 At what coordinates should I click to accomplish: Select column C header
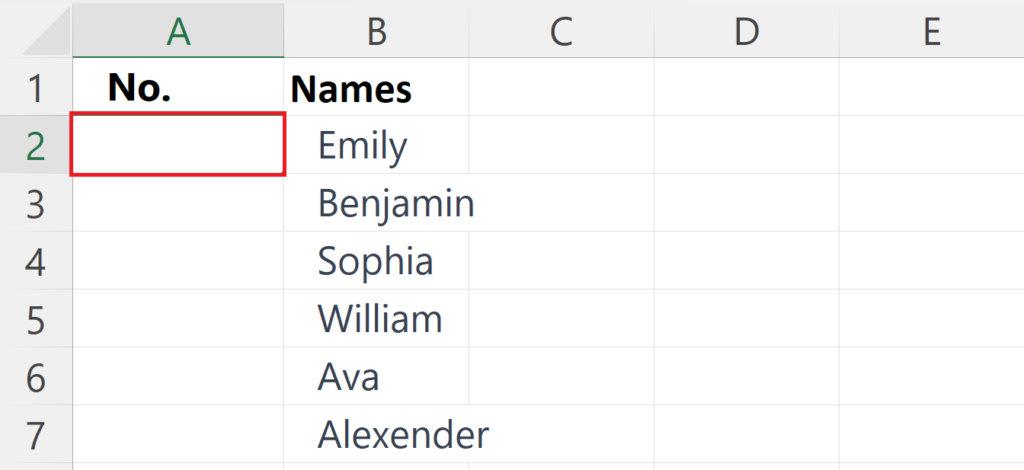(562, 30)
